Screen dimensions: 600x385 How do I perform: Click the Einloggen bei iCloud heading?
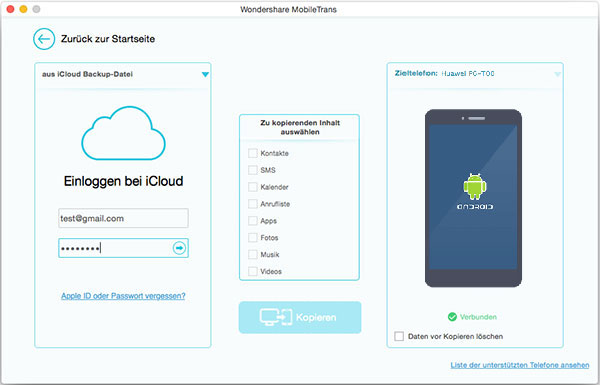[123, 181]
